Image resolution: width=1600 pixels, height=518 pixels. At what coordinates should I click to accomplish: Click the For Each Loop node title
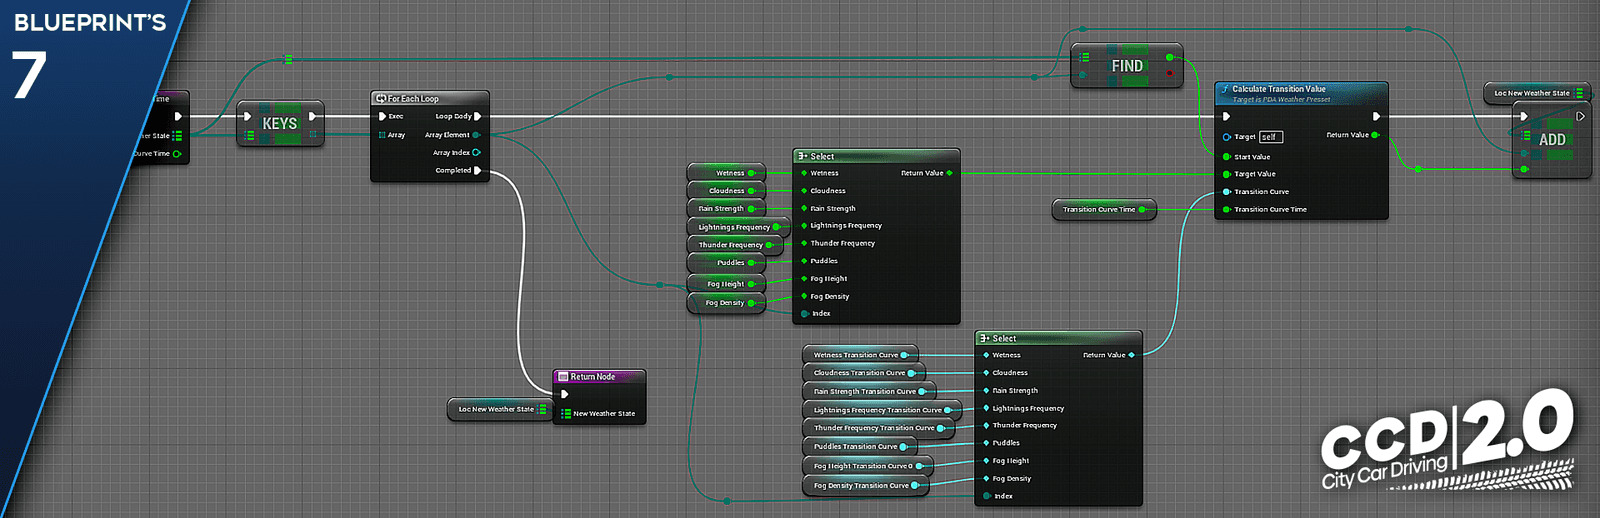pos(413,99)
